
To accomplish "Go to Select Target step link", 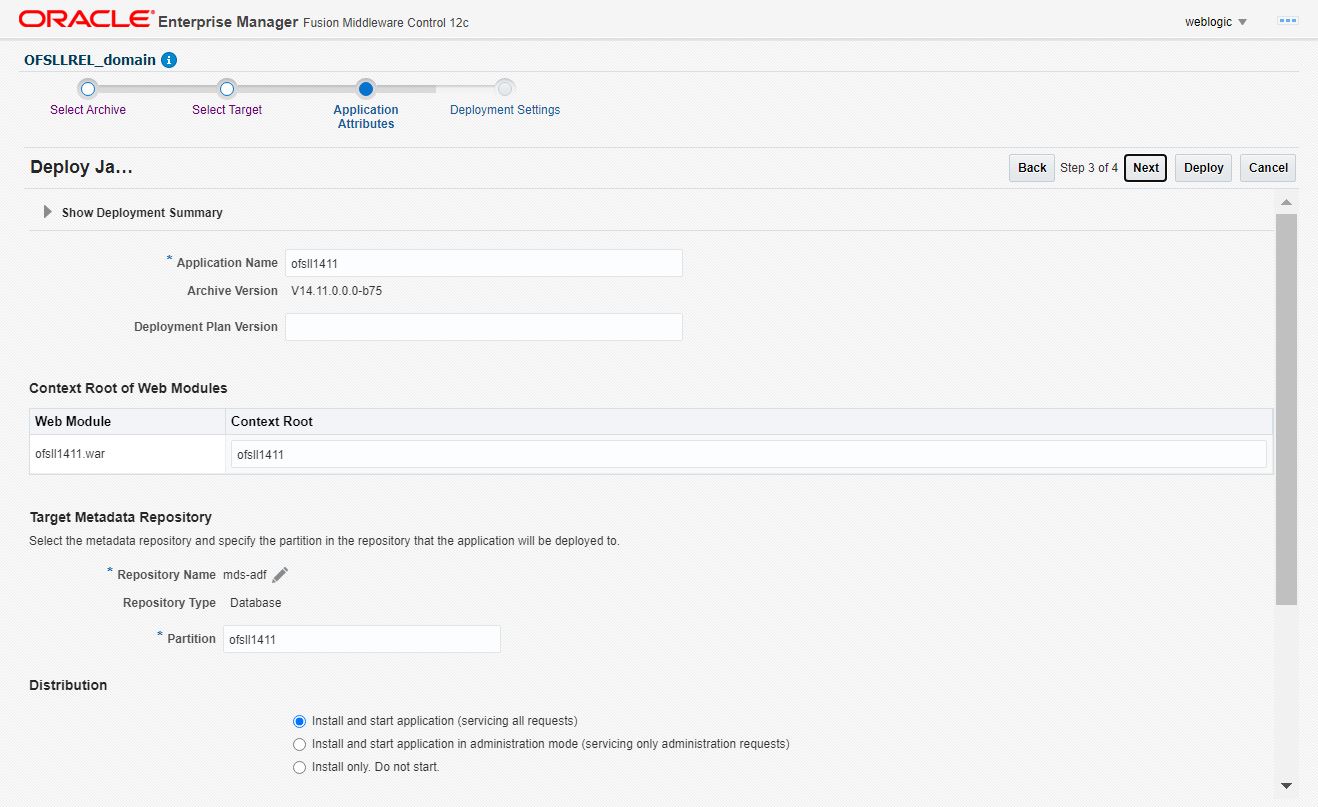I will click(227, 110).
